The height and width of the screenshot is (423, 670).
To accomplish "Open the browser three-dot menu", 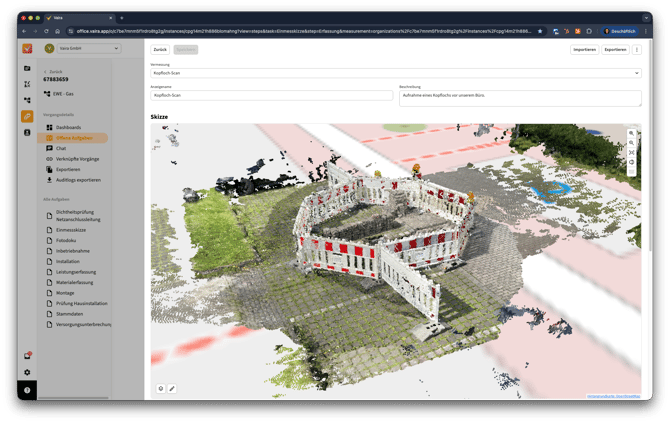I will click(646, 31).
